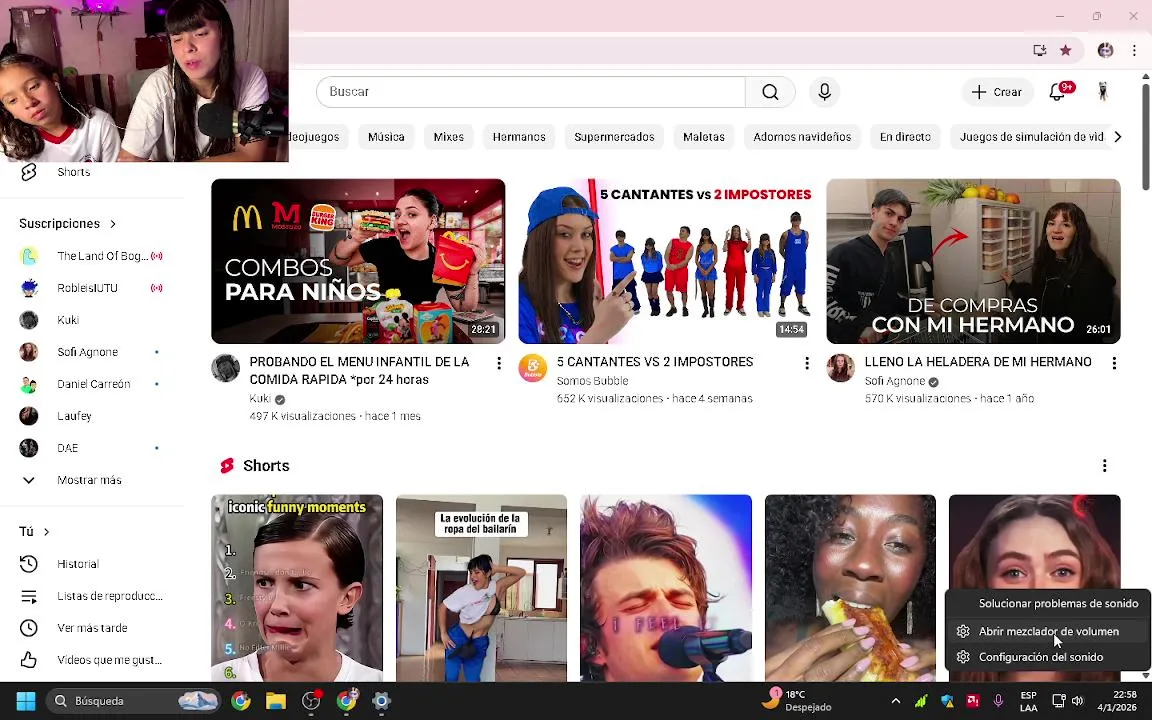This screenshot has height=720, width=1152.
Task: Open Ver más tarde from the sidebar
Action: click(x=92, y=628)
